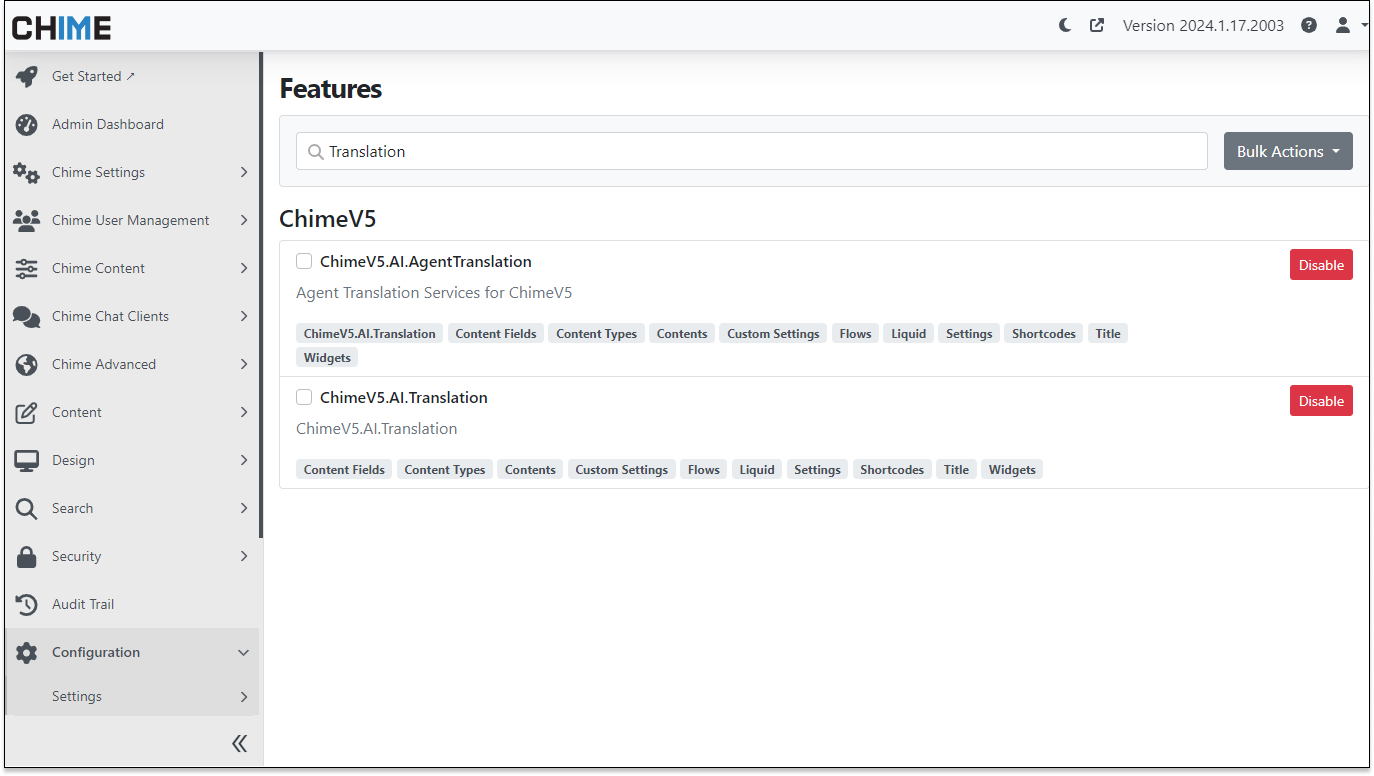Click into the Translation filter field
The image size is (1374, 776).
(x=752, y=151)
